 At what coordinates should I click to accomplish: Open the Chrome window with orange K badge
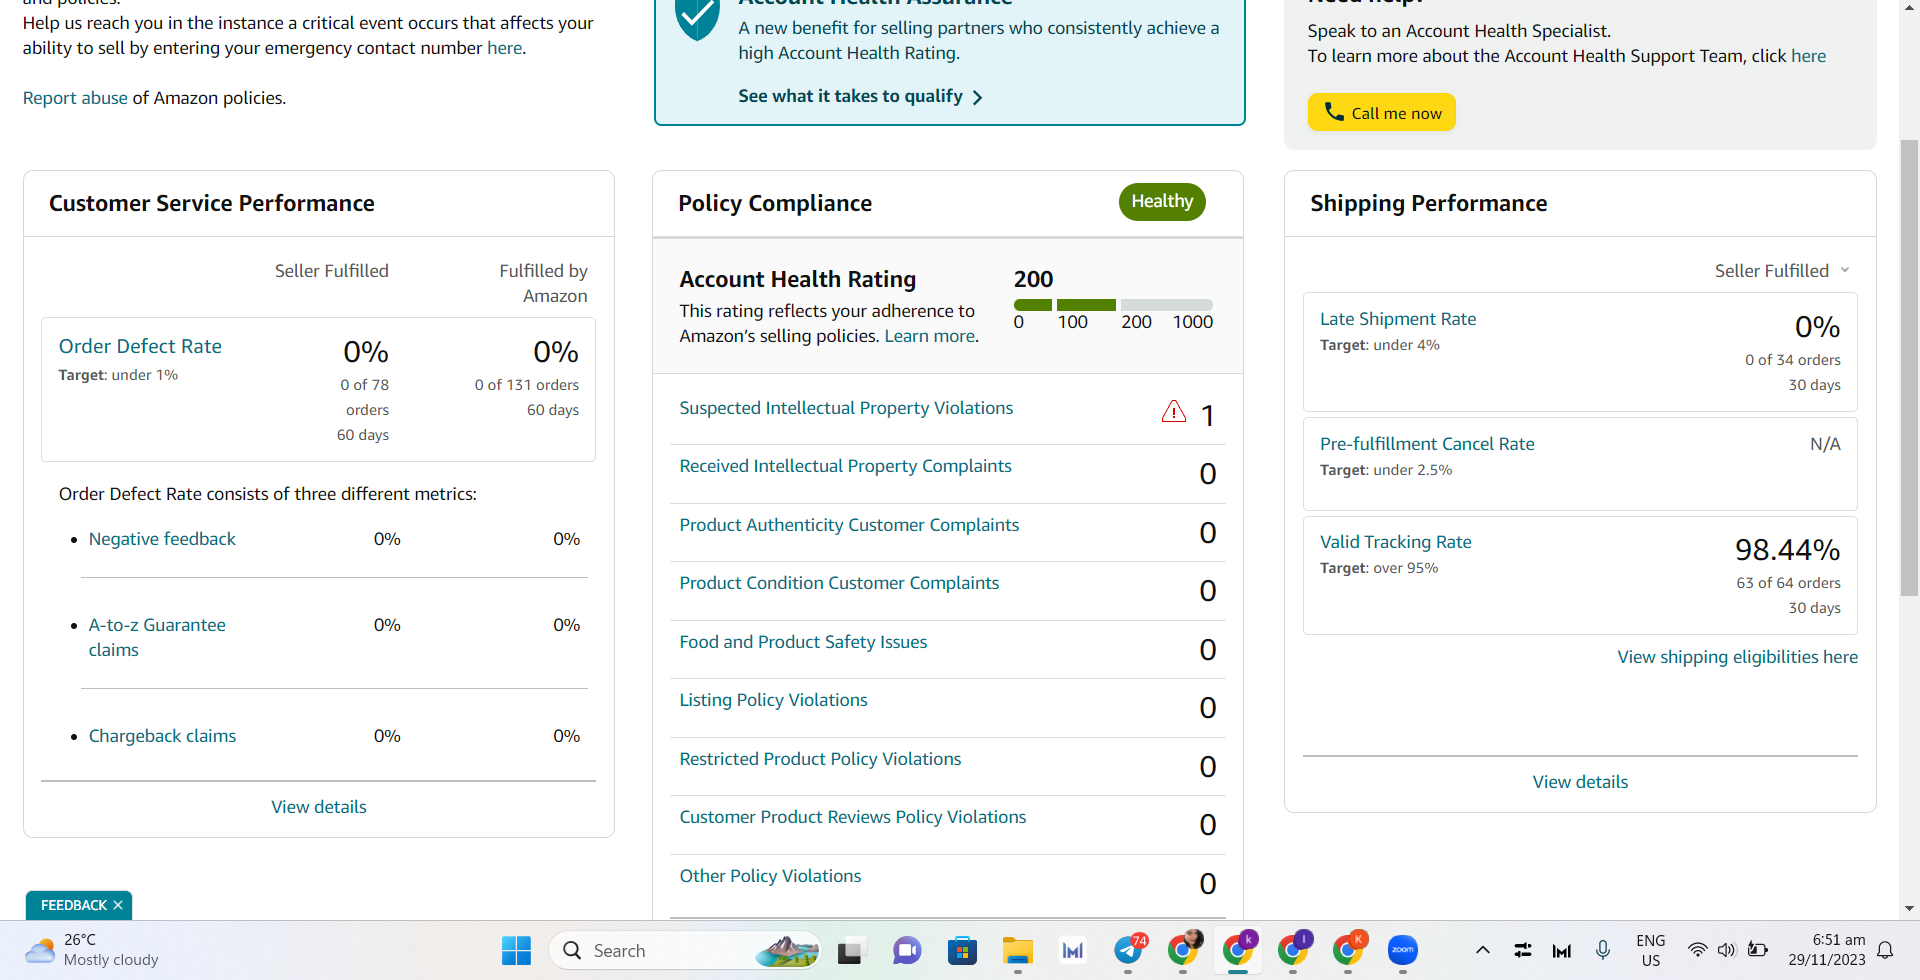(1349, 950)
